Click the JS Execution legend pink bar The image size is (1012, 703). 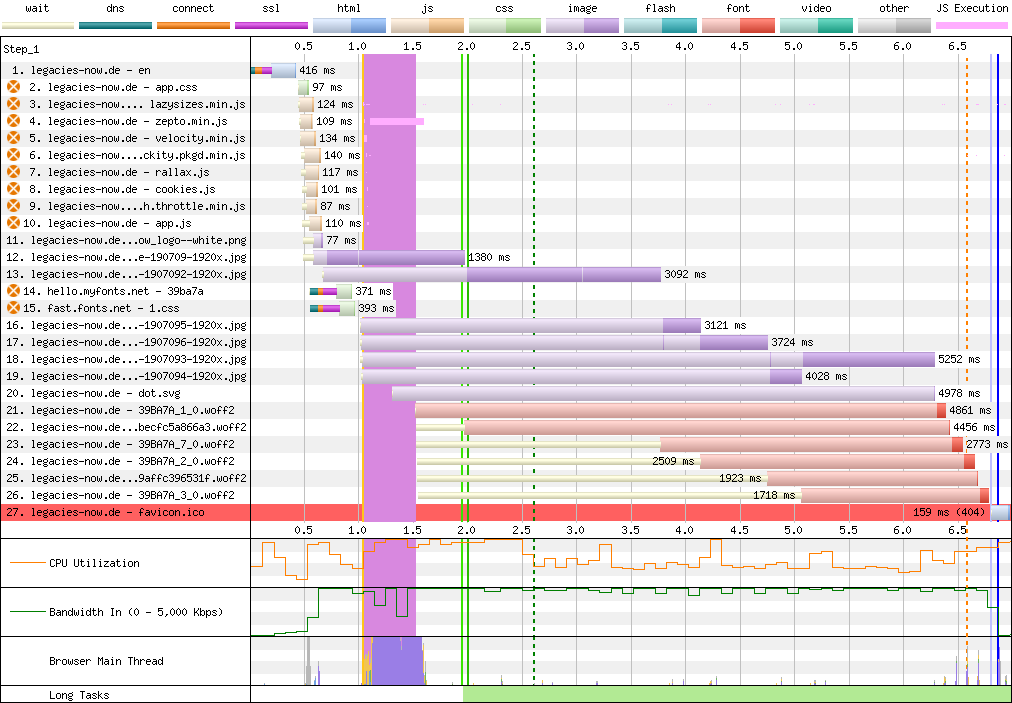pos(972,26)
